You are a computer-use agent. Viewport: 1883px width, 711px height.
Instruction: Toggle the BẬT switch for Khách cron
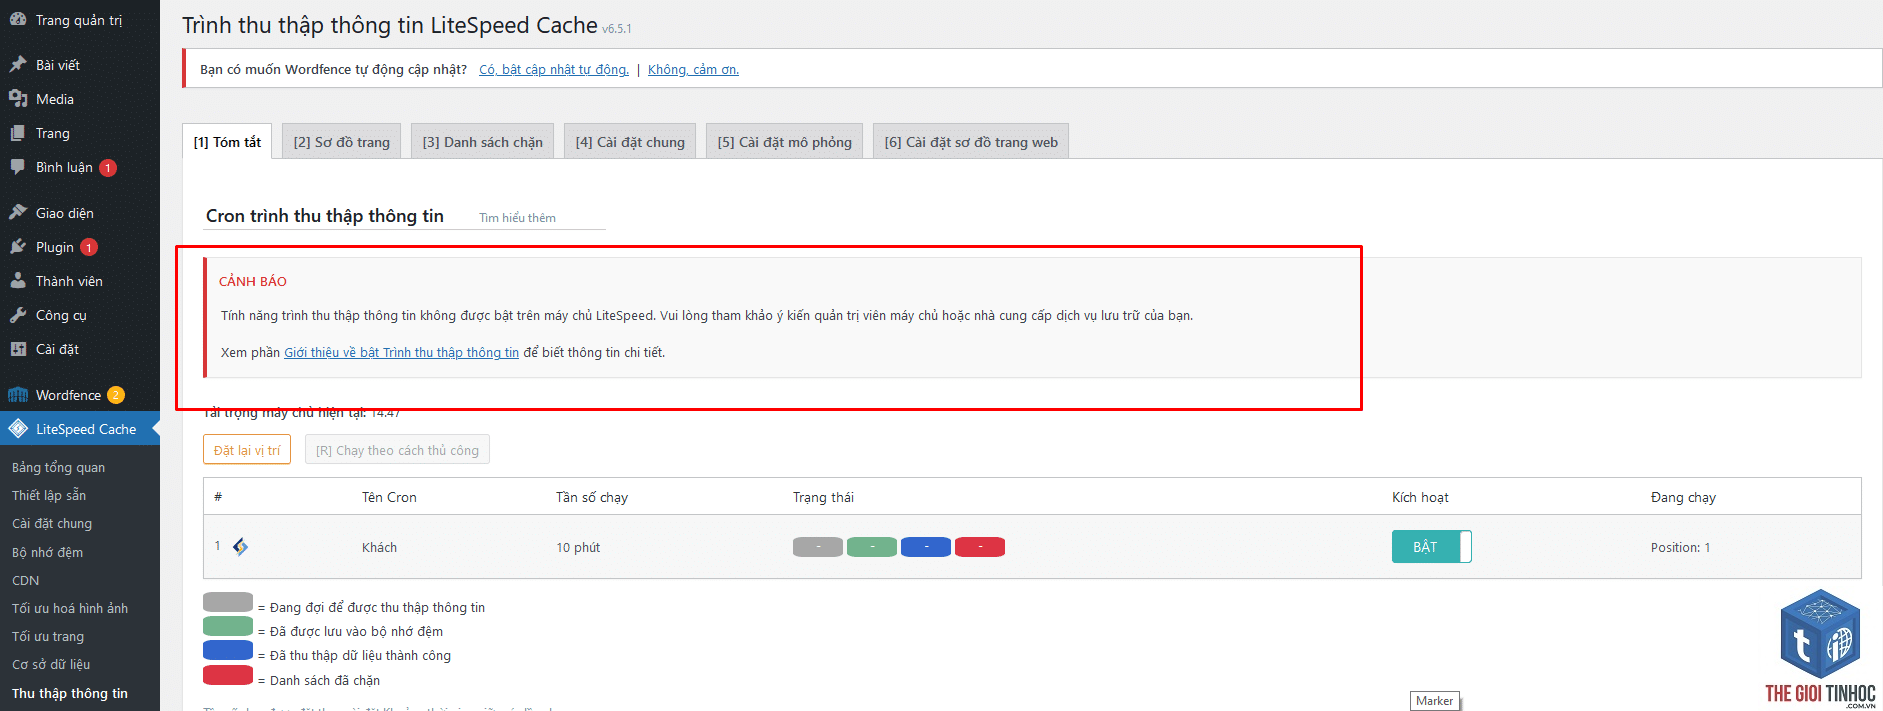pyautogui.click(x=1431, y=546)
